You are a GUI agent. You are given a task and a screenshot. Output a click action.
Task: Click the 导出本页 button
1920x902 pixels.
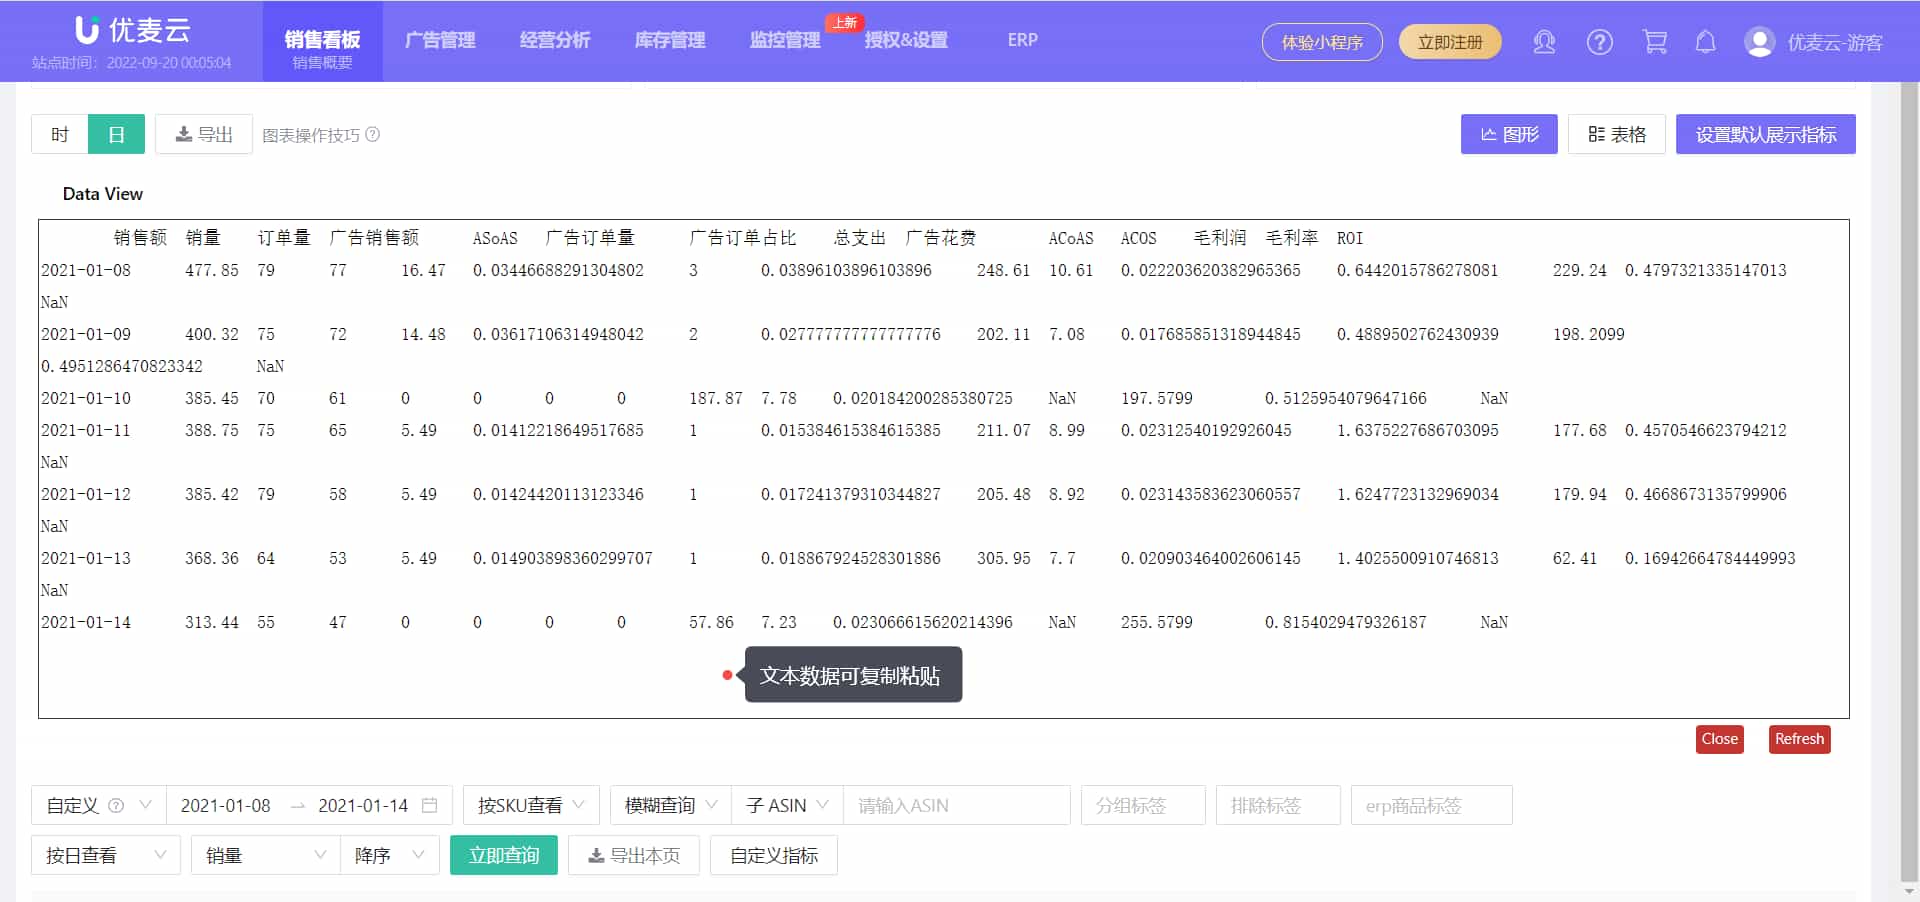634,855
